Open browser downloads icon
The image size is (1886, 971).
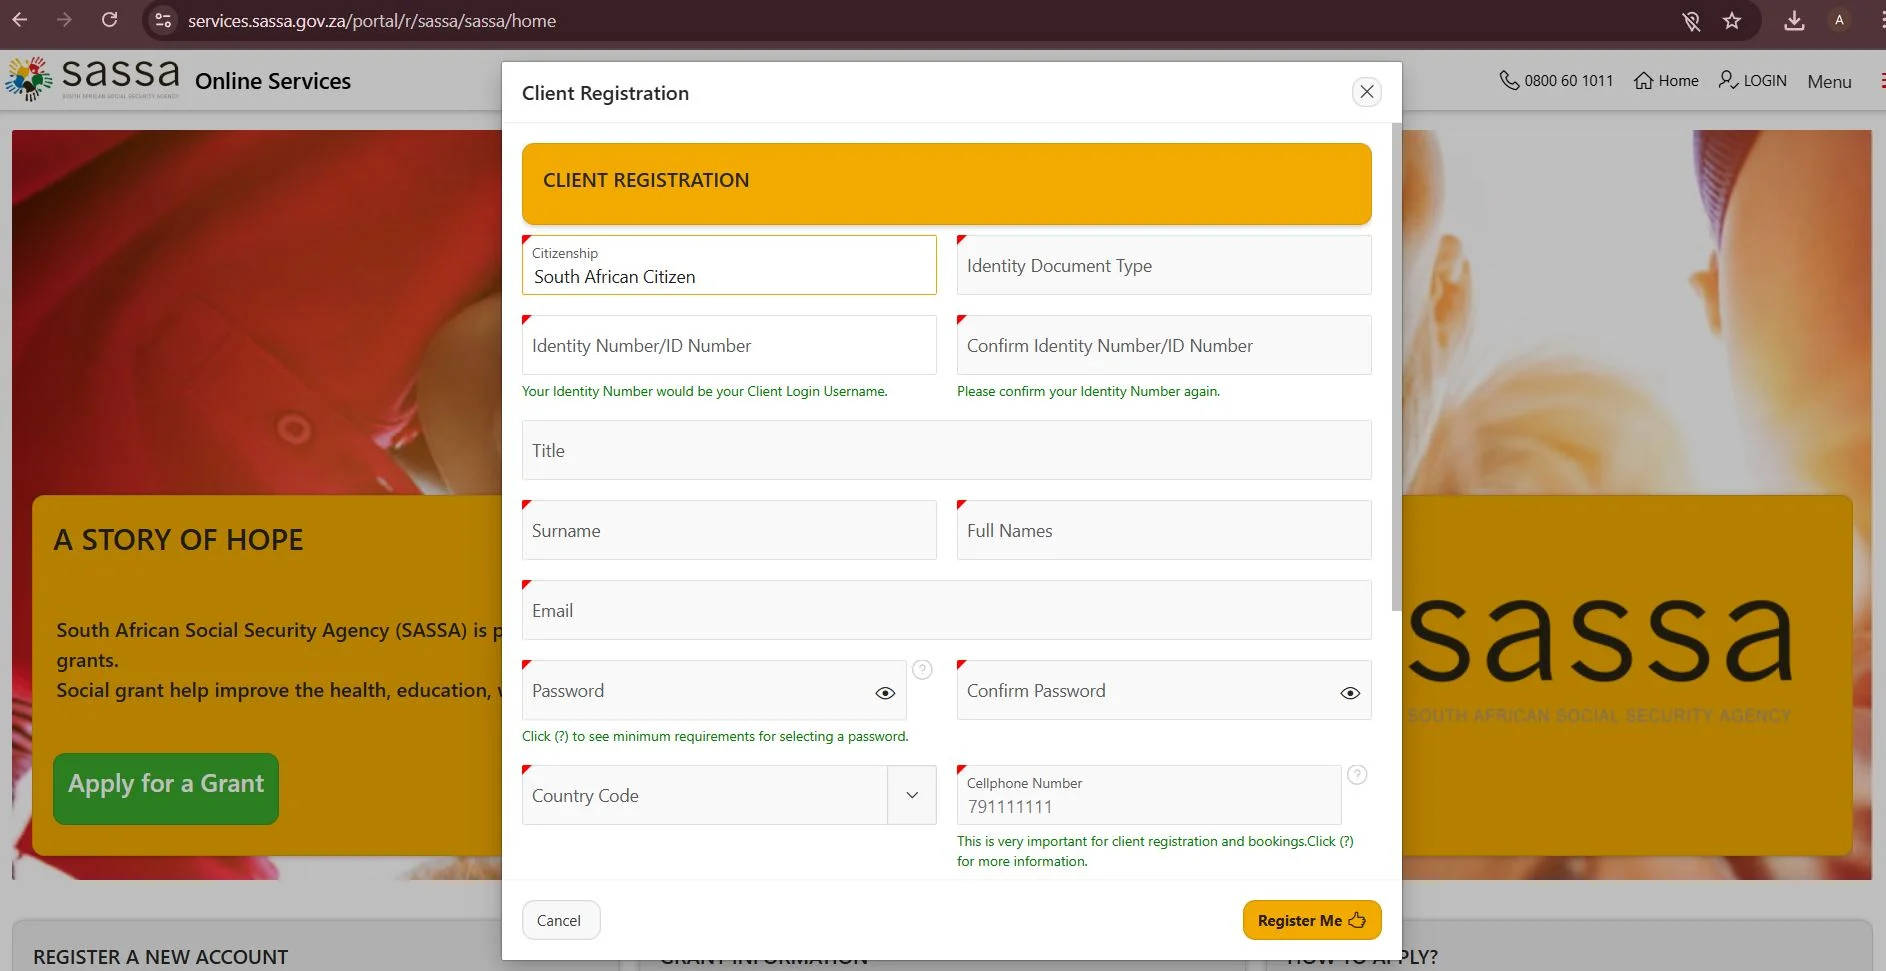[x=1794, y=21]
